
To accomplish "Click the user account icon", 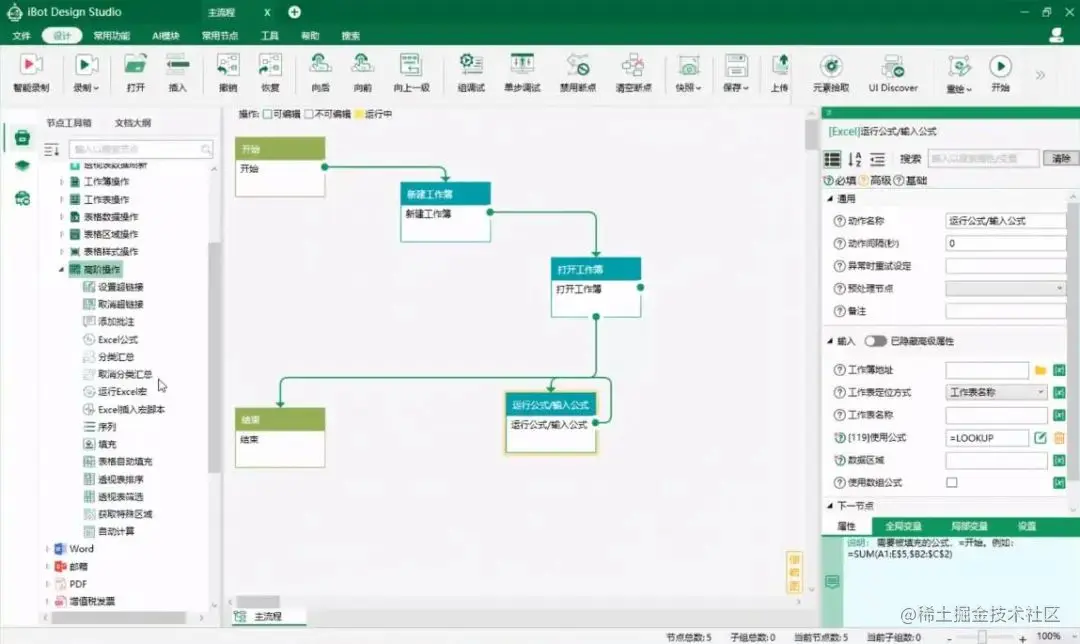I will click(x=1056, y=35).
